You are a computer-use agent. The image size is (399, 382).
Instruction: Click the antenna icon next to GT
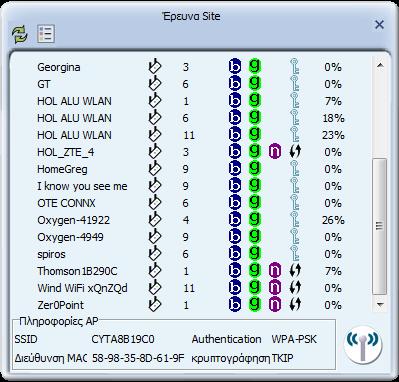154,83
